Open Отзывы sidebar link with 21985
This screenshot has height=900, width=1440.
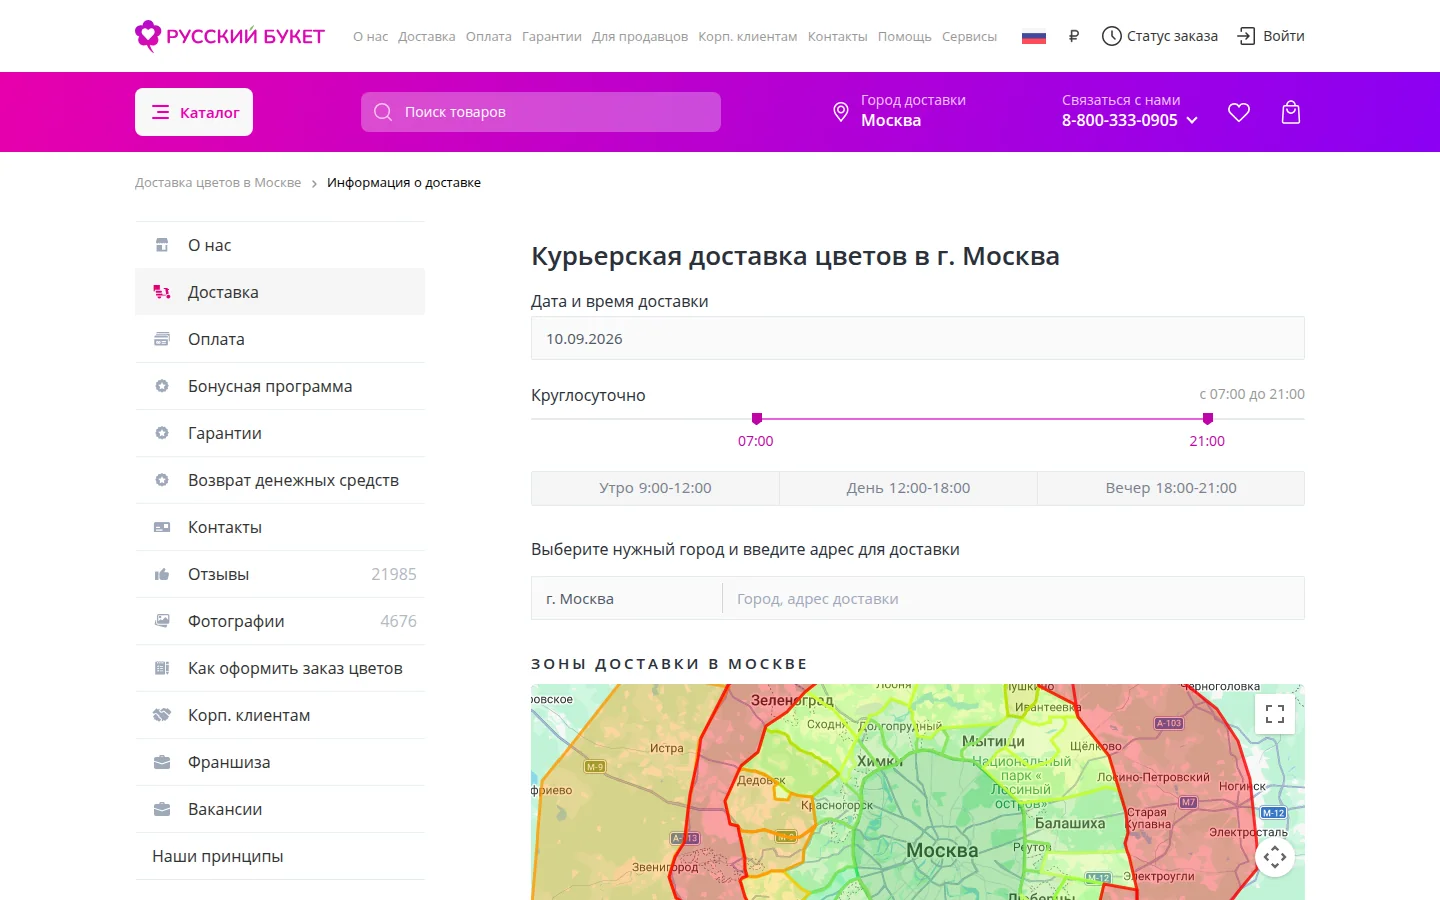click(x=280, y=574)
